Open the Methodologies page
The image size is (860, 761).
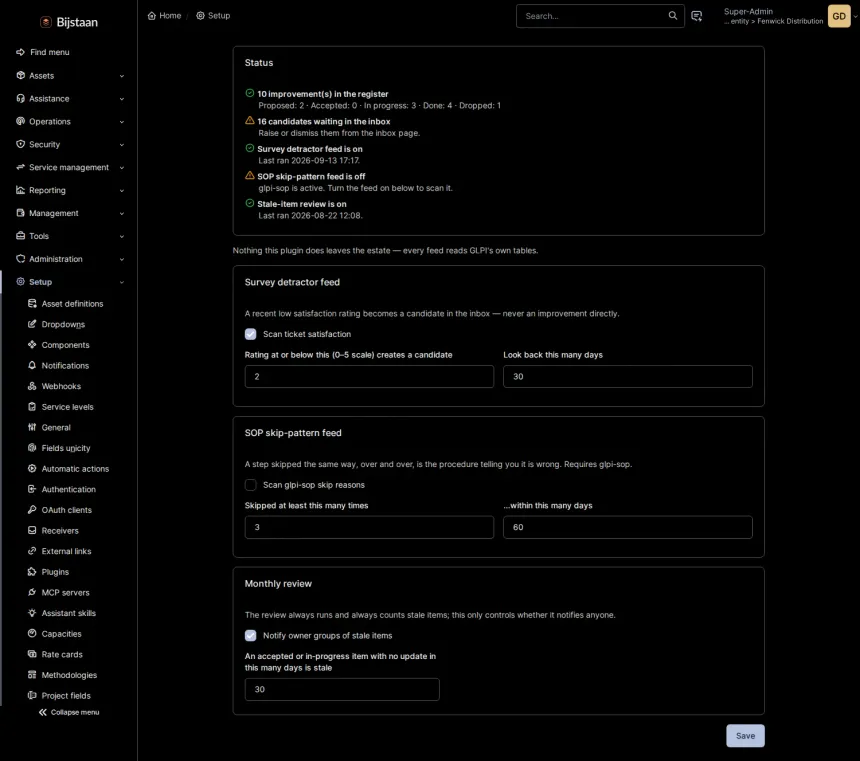[x=69, y=675]
